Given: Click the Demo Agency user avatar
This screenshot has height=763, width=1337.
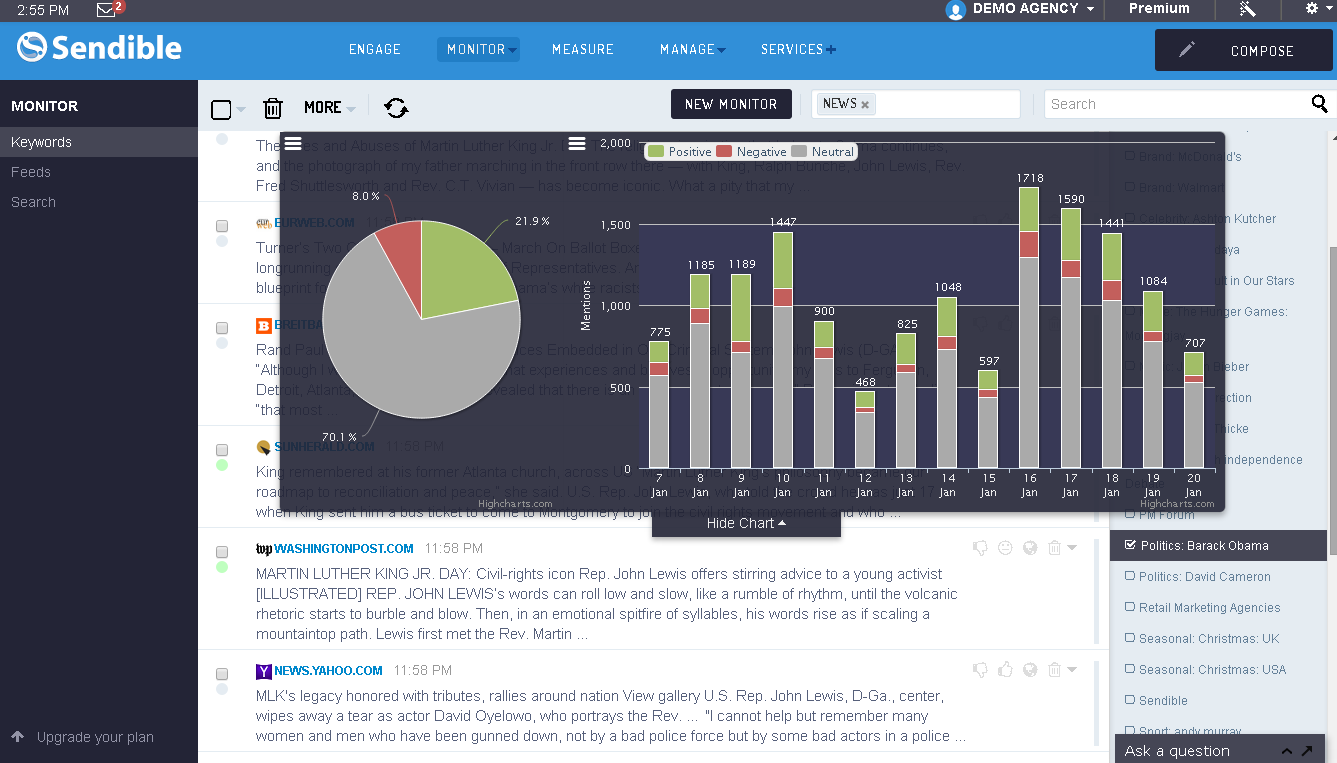Looking at the screenshot, I should (955, 10).
